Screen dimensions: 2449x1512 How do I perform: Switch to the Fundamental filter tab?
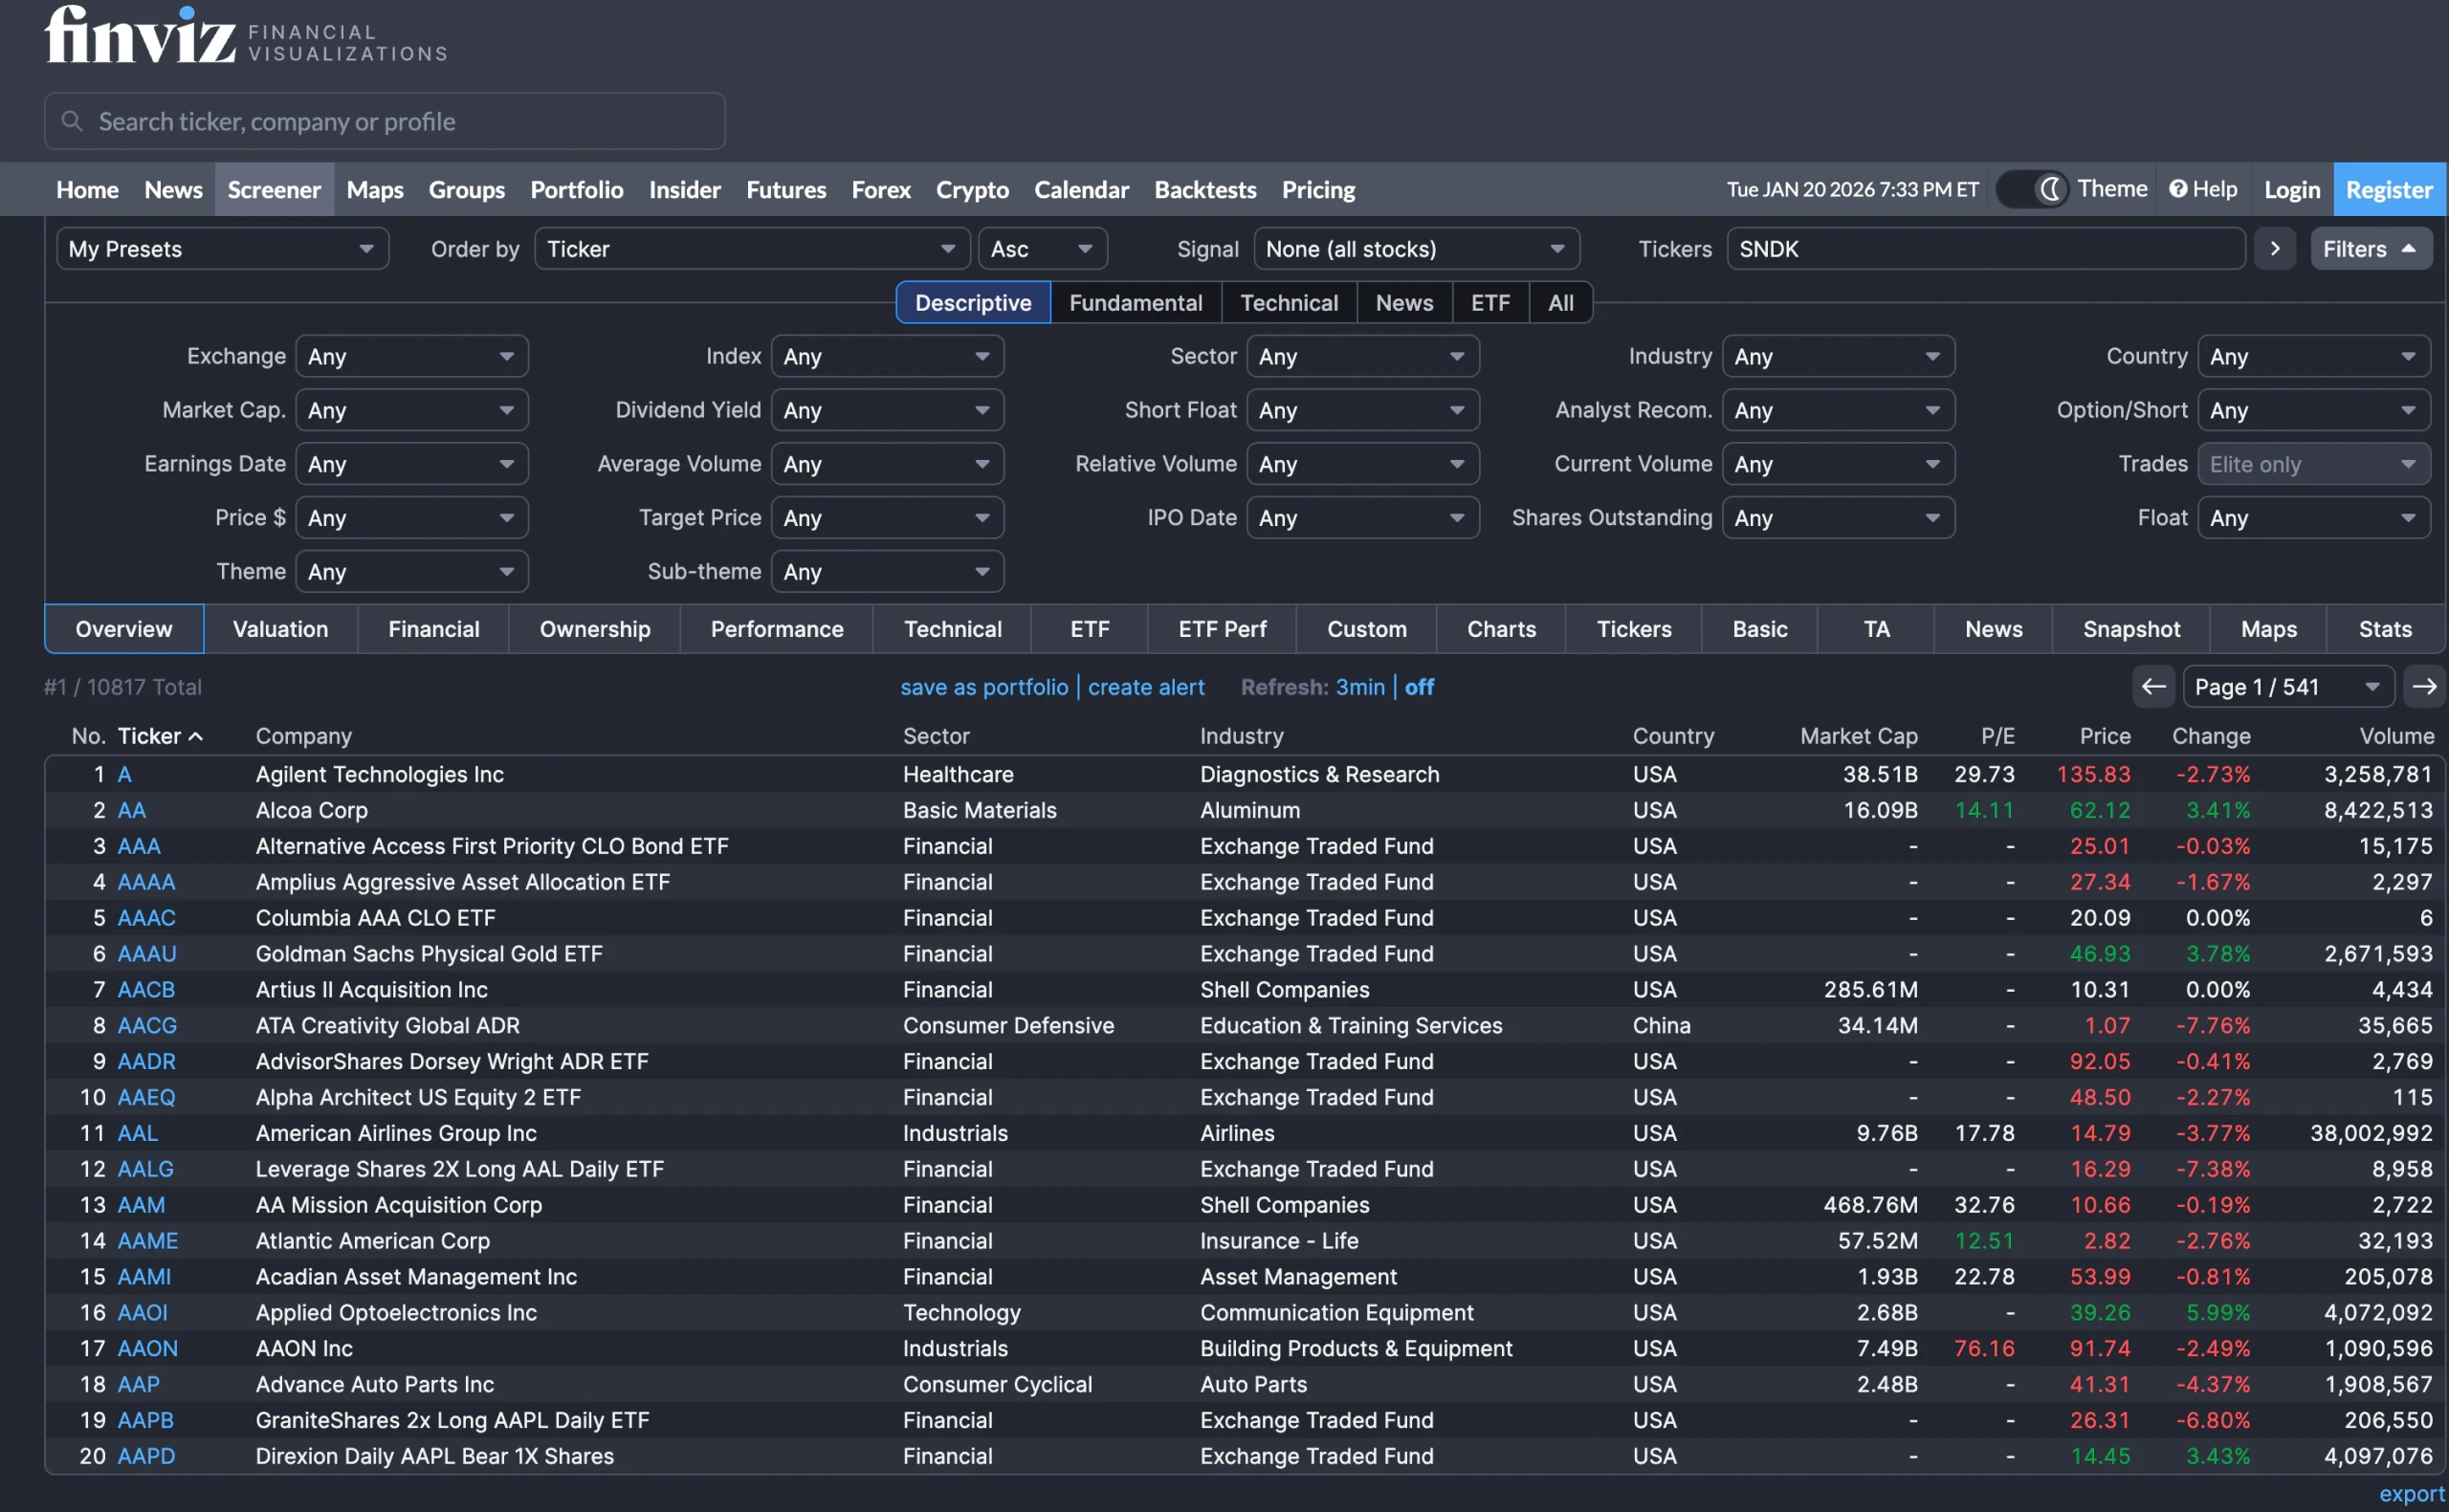[1135, 303]
